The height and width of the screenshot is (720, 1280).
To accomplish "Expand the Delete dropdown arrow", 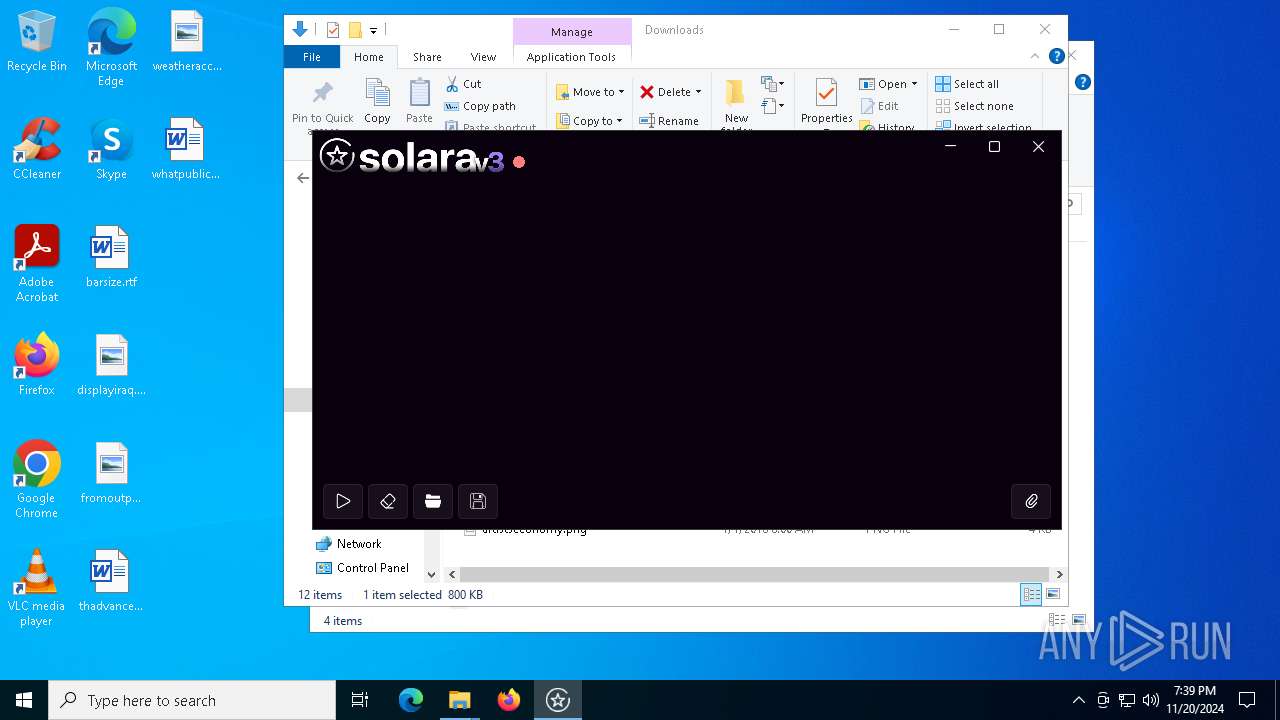I will point(698,92).
